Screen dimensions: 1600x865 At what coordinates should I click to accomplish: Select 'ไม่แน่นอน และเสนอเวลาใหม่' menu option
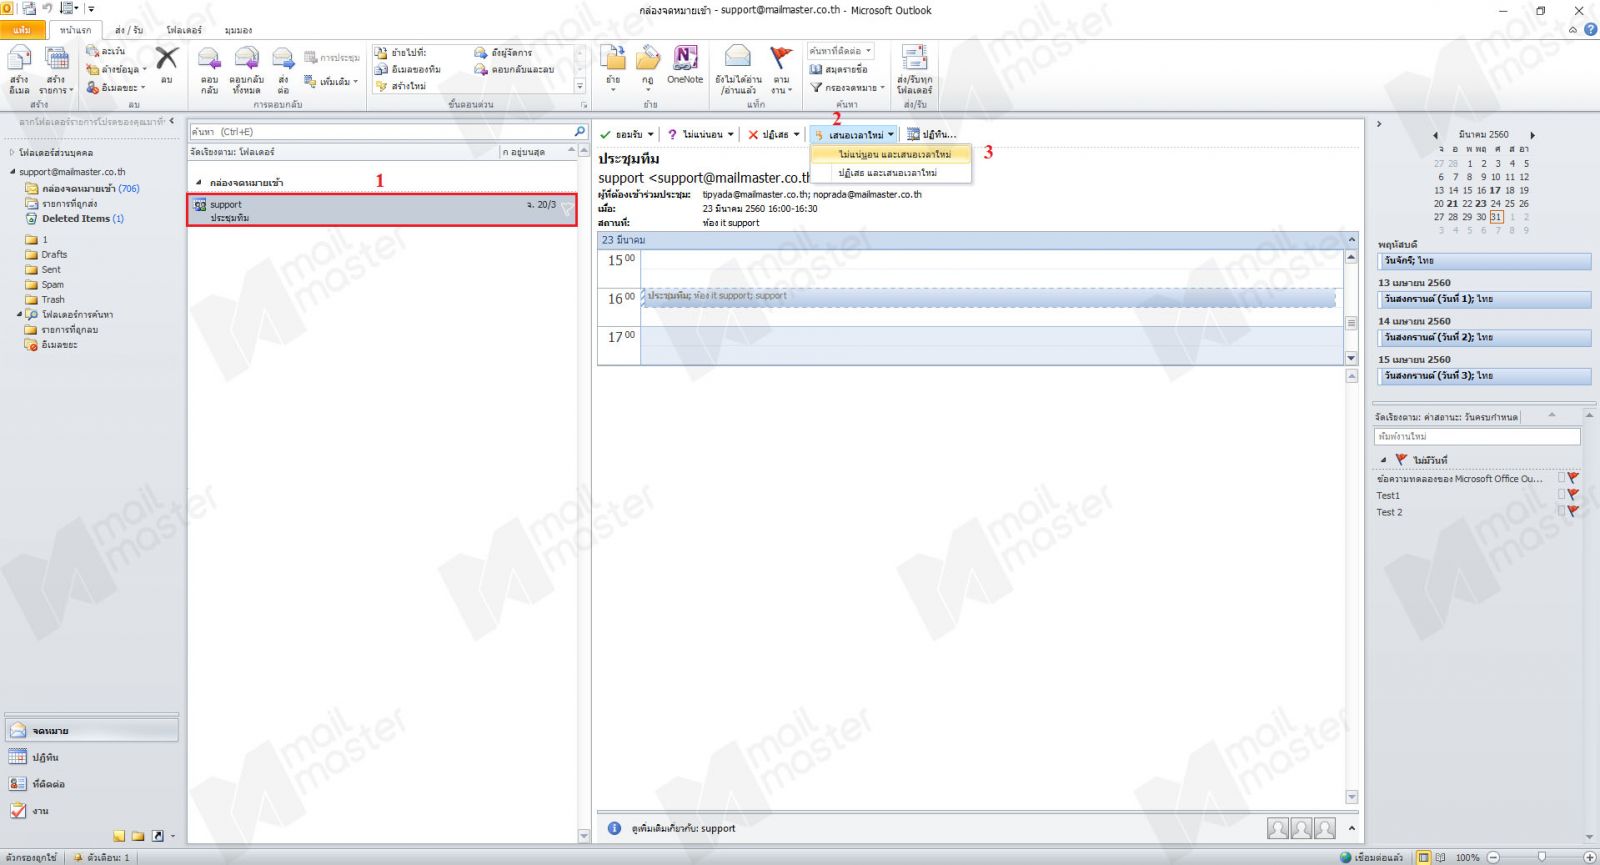[x=894, y=155]
